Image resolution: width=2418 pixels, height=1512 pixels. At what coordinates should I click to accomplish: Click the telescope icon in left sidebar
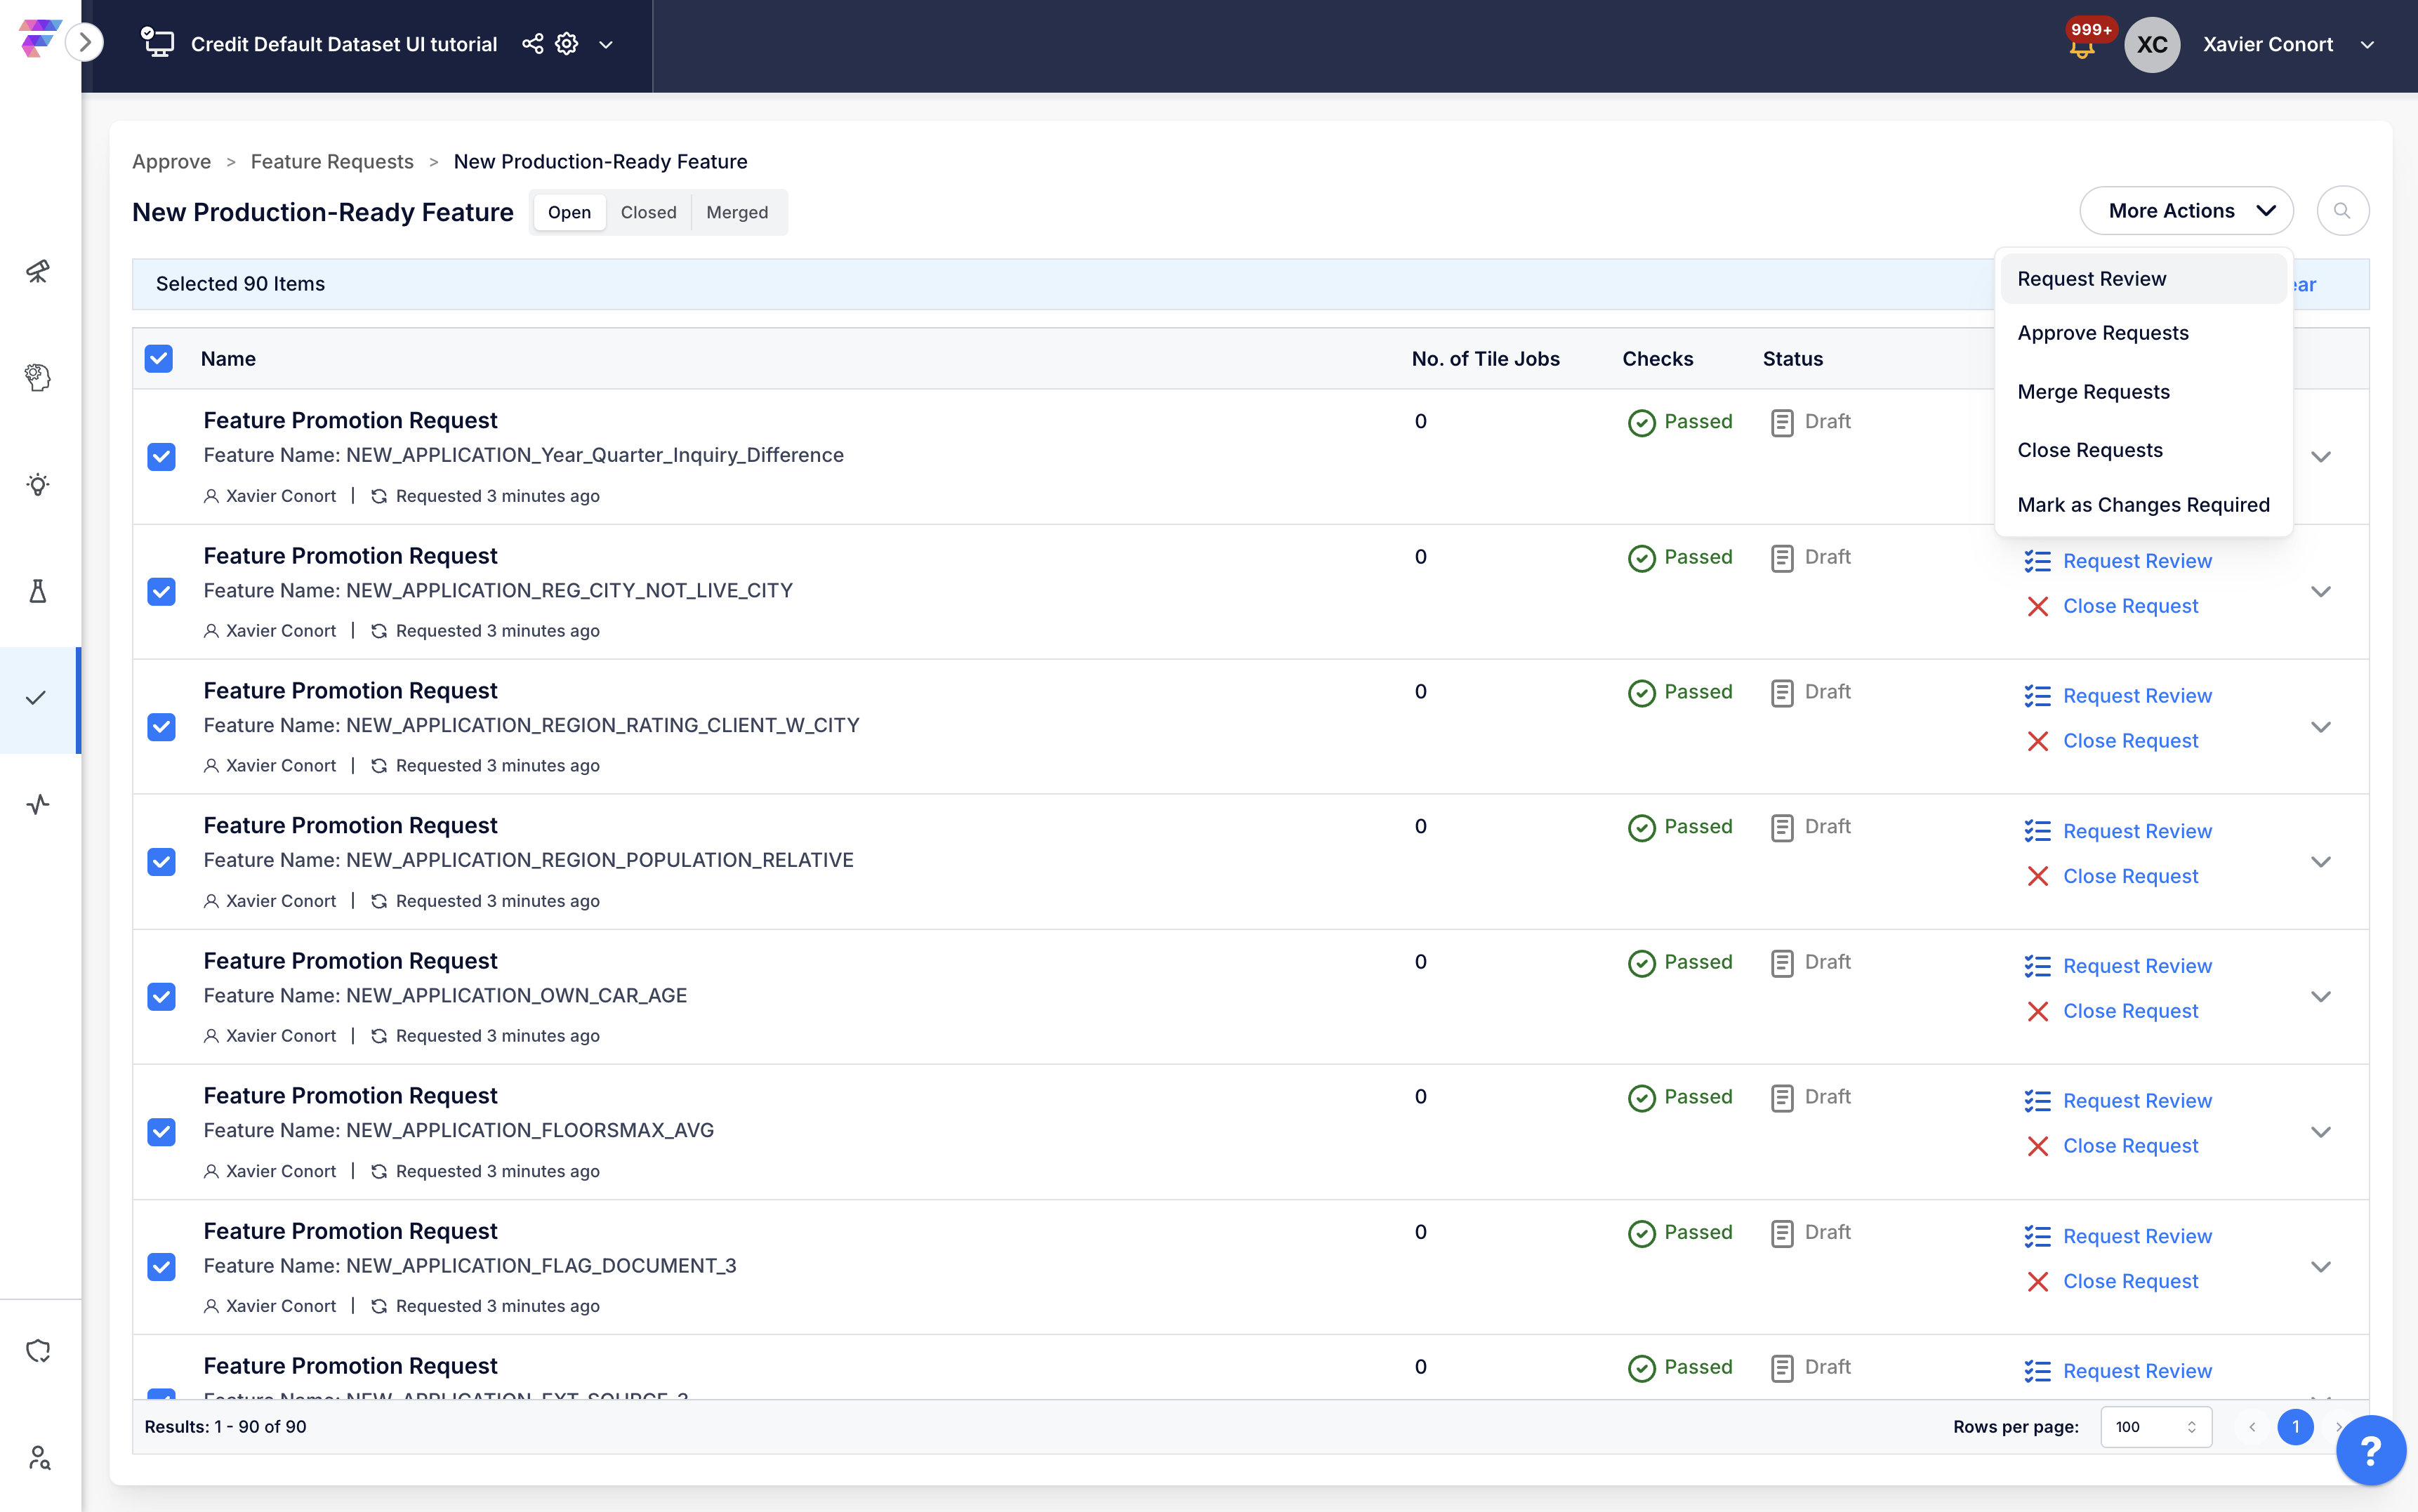tap(38, 271)
